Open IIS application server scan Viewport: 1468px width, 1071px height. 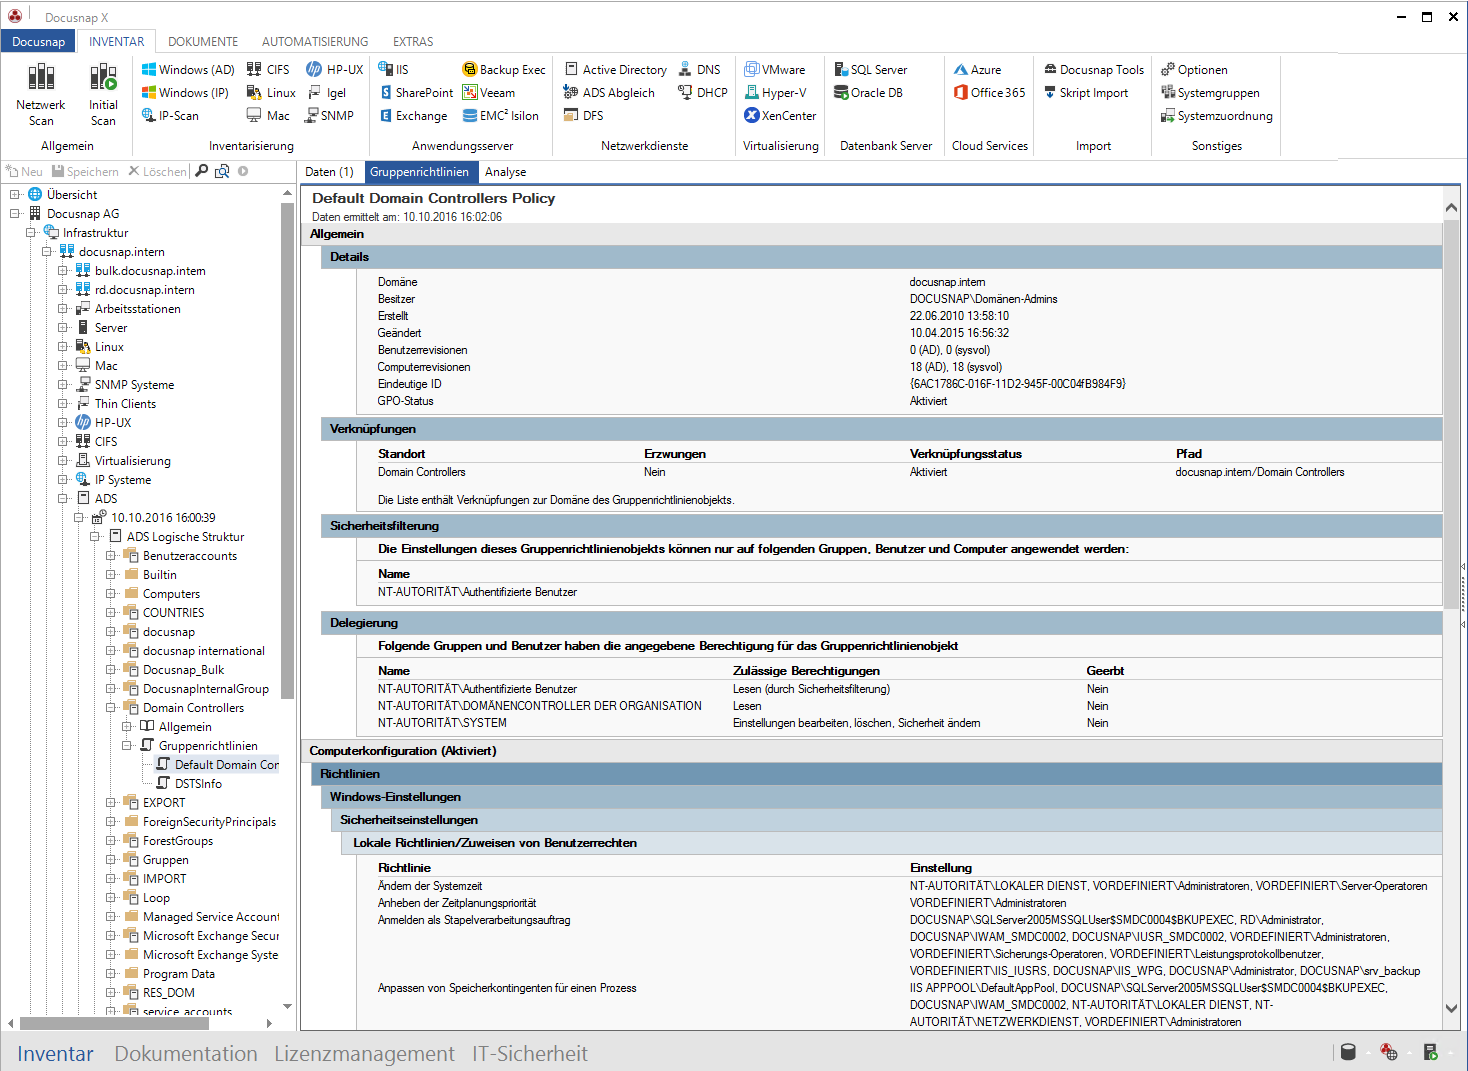tap(394, 70)
